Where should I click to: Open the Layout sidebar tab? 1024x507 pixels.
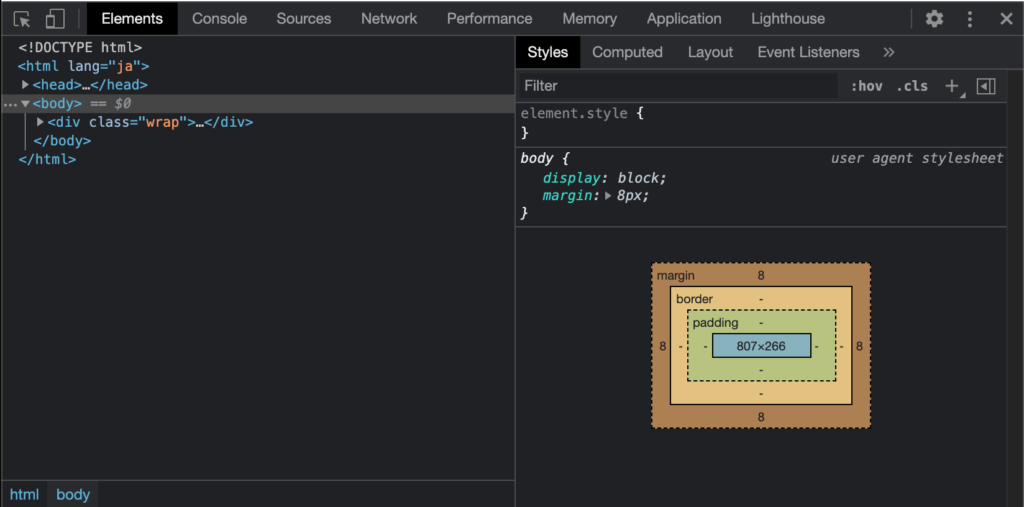pos(711,52)
